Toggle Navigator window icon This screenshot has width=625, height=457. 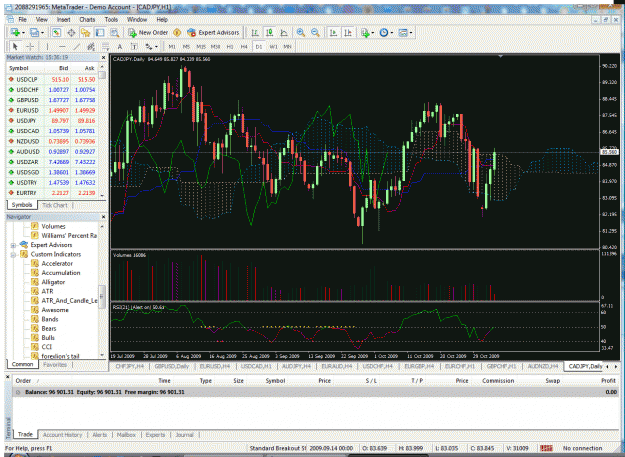pos(85,33)
